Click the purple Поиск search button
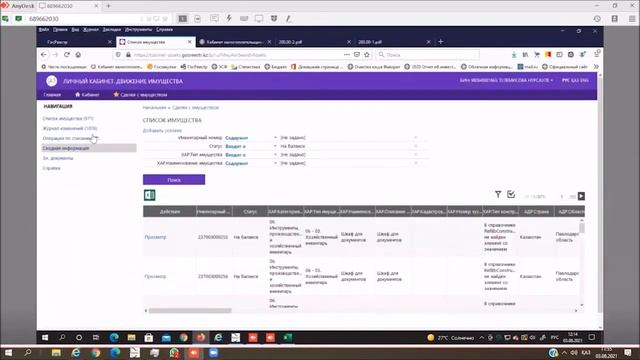The image size is (640, 360). (174, 180)
